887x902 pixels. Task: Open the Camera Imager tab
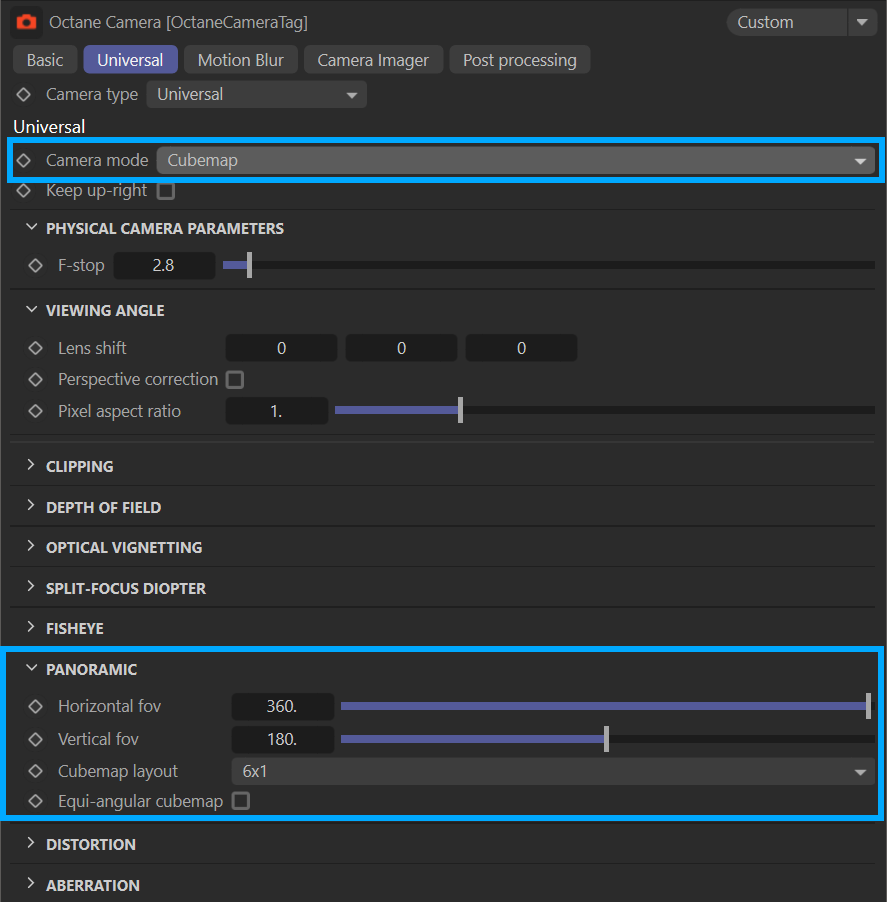[x=373, y=60]
